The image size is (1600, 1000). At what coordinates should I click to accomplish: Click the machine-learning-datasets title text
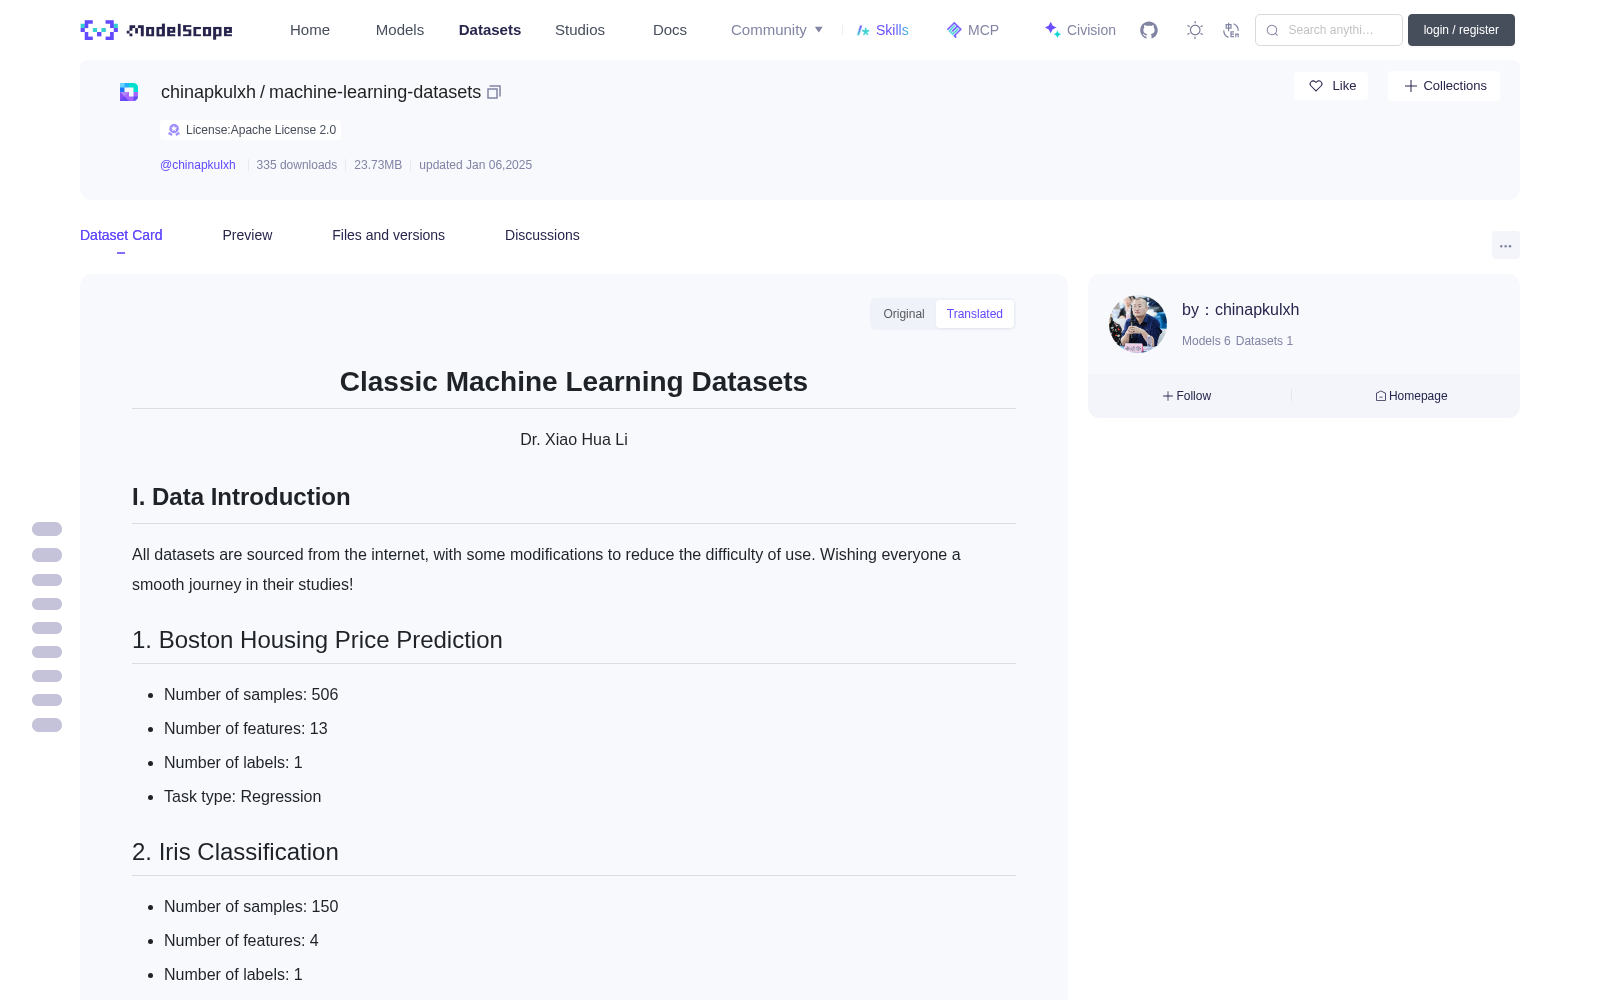[375, 92]
